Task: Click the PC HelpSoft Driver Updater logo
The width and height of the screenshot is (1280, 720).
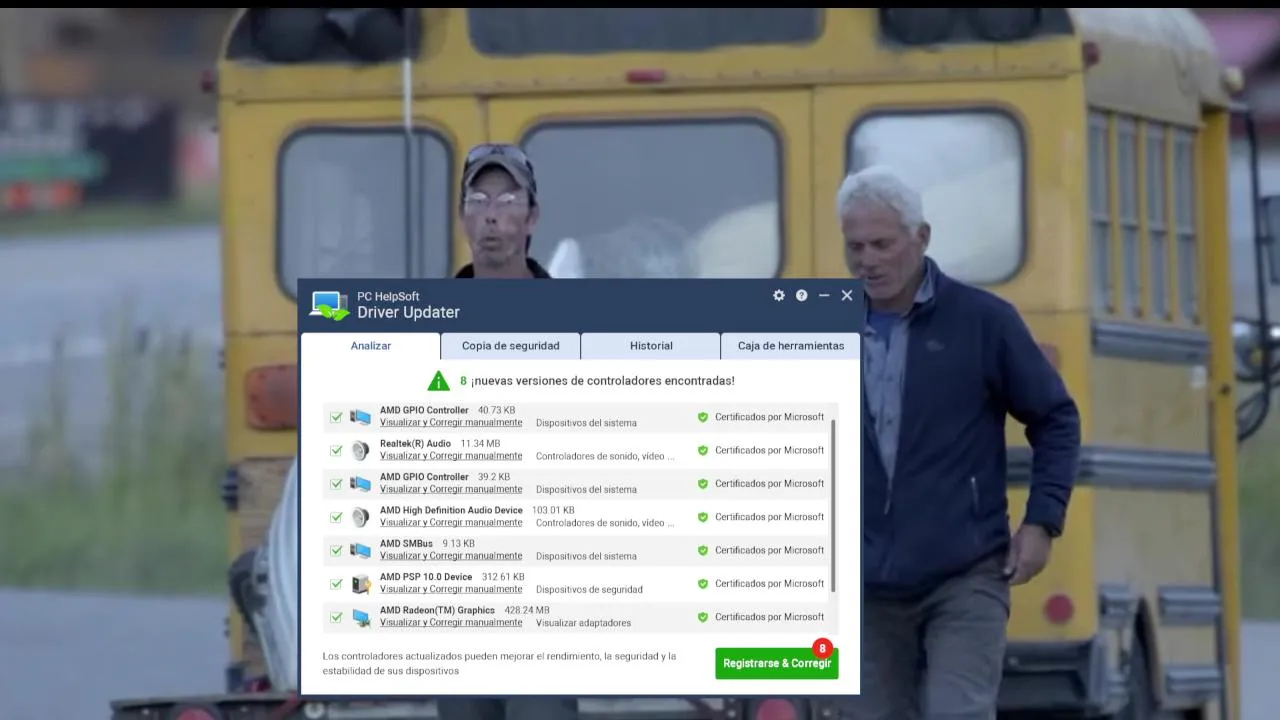Action: pyautogui.click(x=329, y=305)
